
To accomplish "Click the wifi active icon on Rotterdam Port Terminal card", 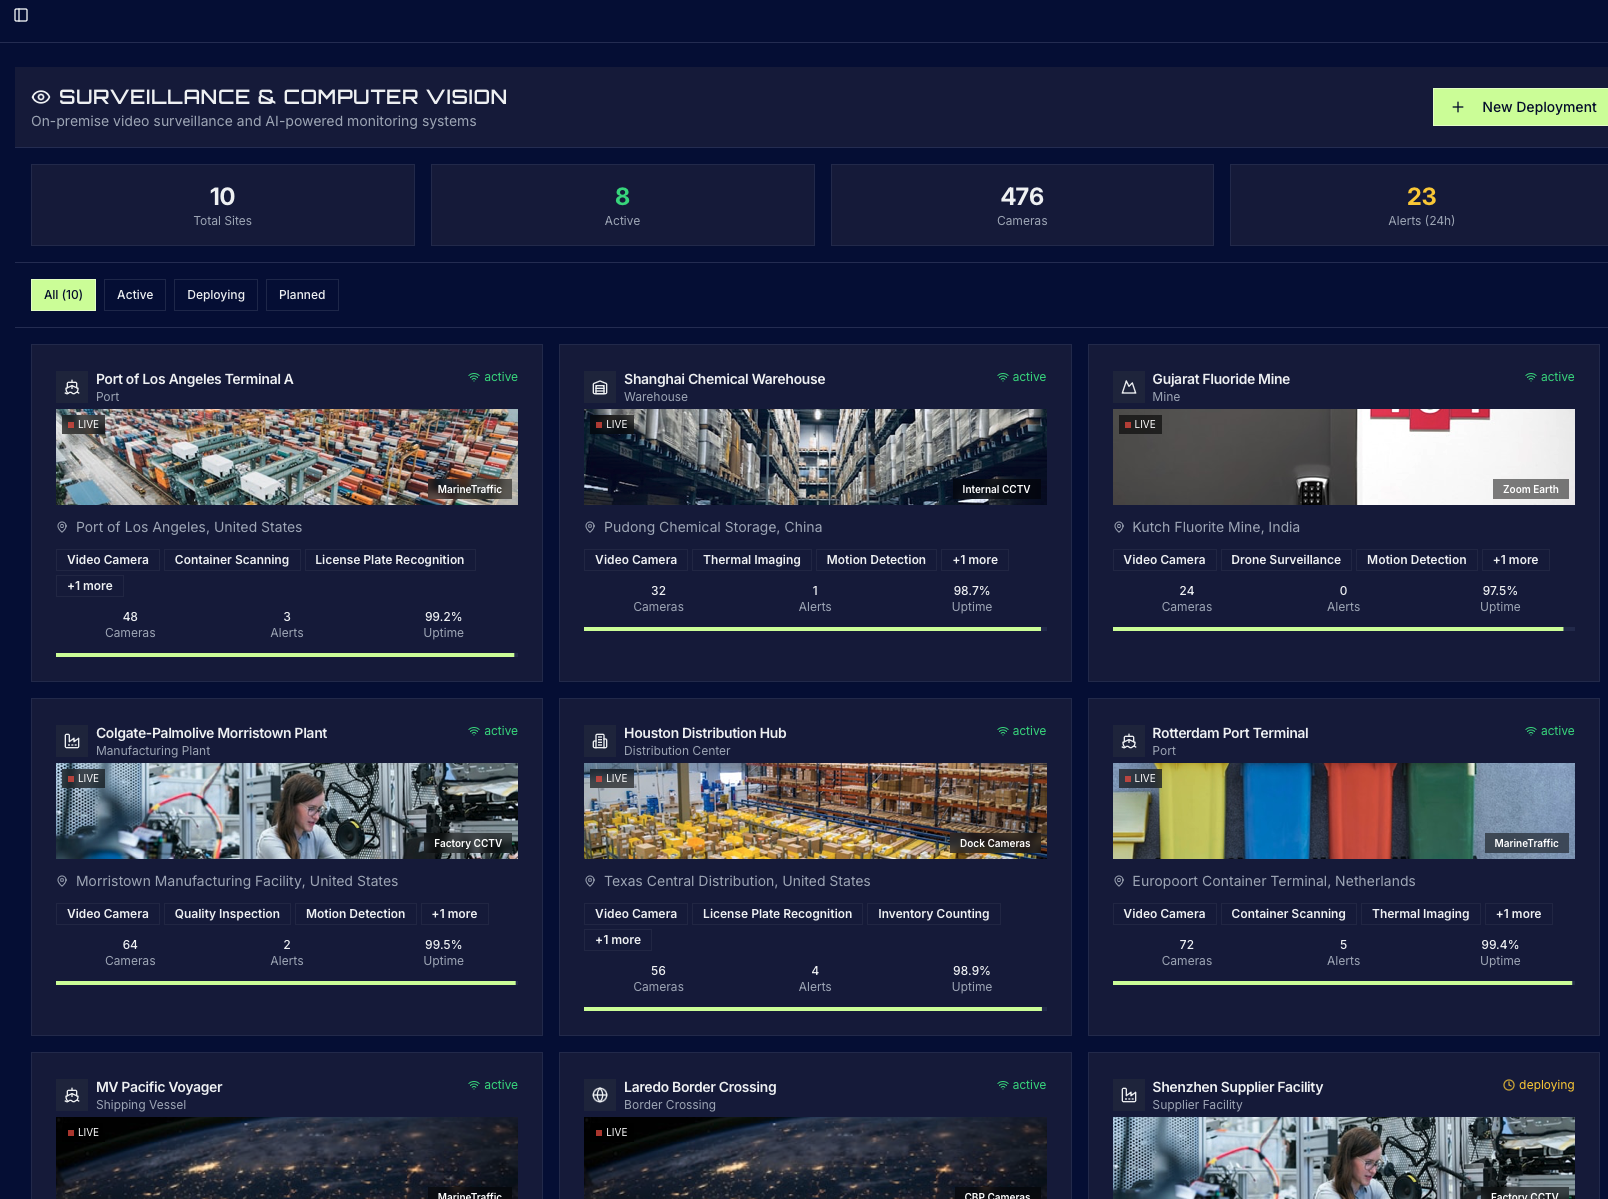I will (1531, 731).
